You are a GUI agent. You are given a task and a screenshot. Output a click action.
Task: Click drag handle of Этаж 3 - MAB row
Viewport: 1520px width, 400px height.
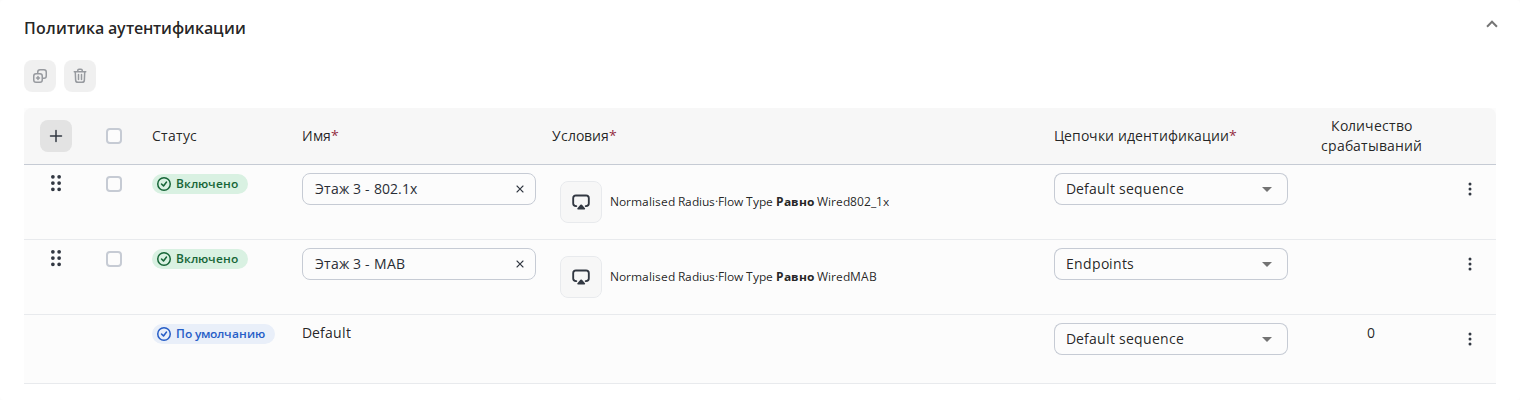(56, 259)
